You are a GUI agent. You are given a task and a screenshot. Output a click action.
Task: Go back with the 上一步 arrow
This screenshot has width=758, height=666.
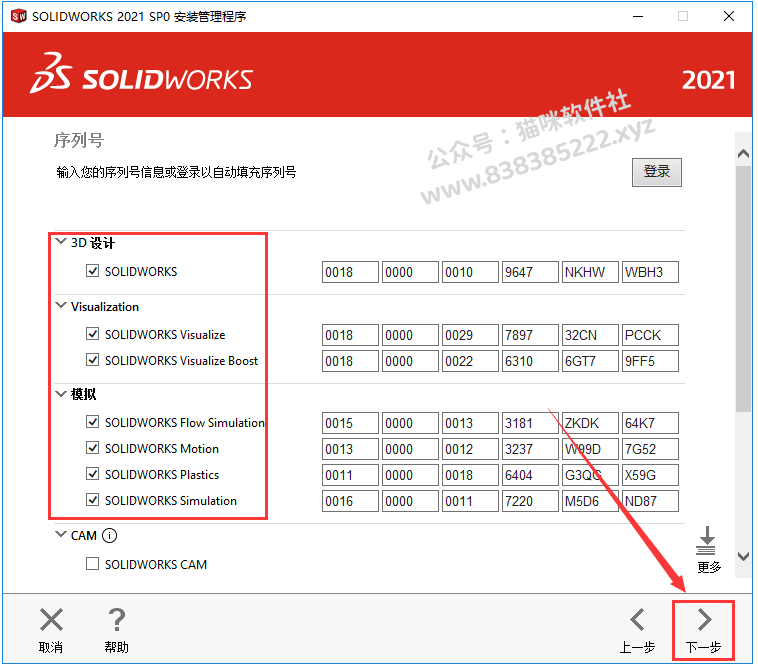pyautogui.click(x=638, y=621)
